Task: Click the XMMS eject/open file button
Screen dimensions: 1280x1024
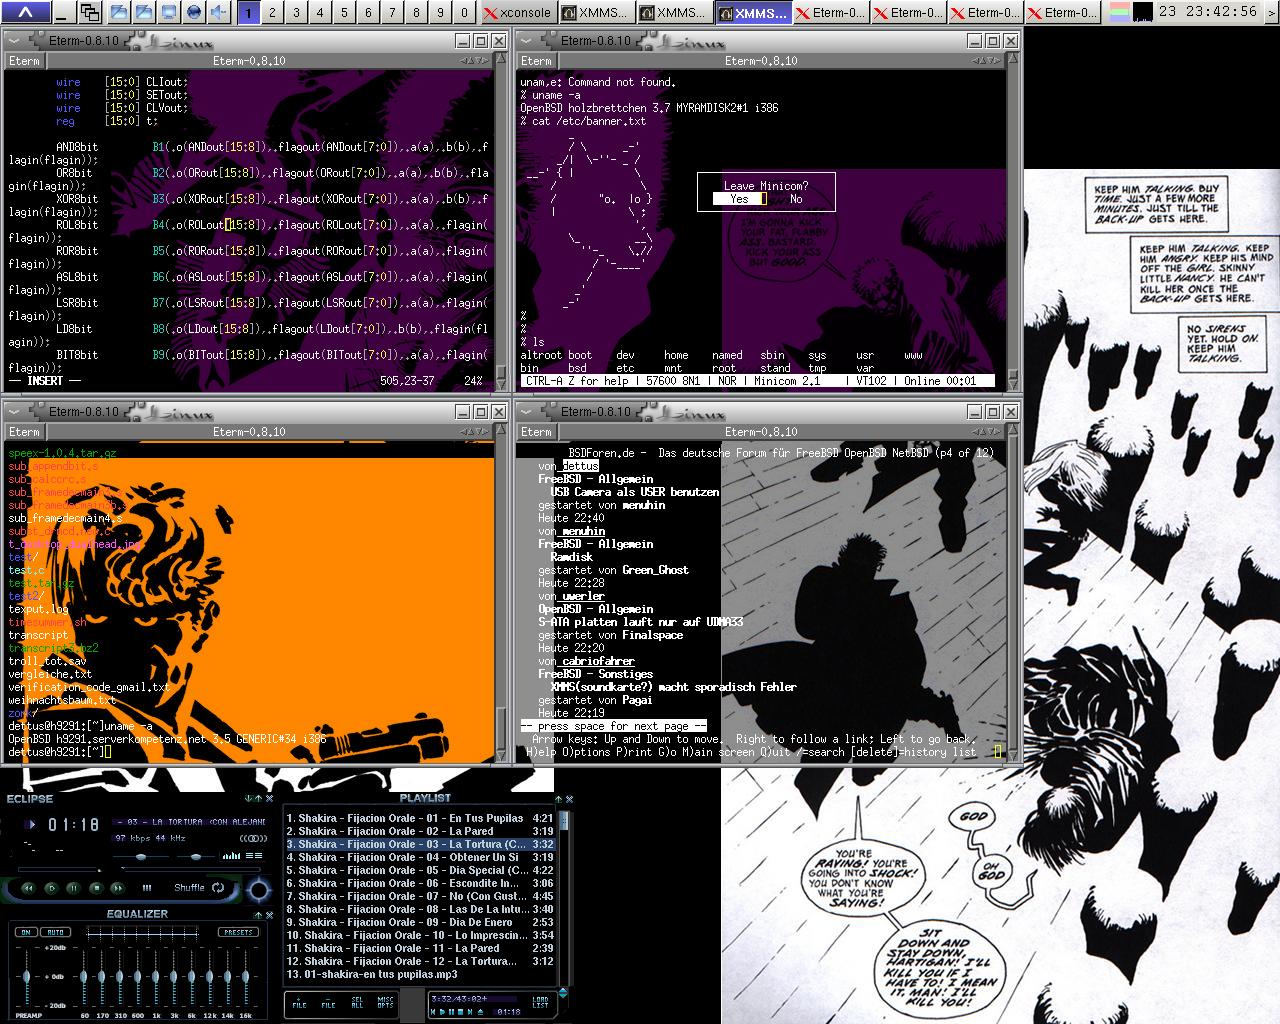Action: (x=147, y=888)
